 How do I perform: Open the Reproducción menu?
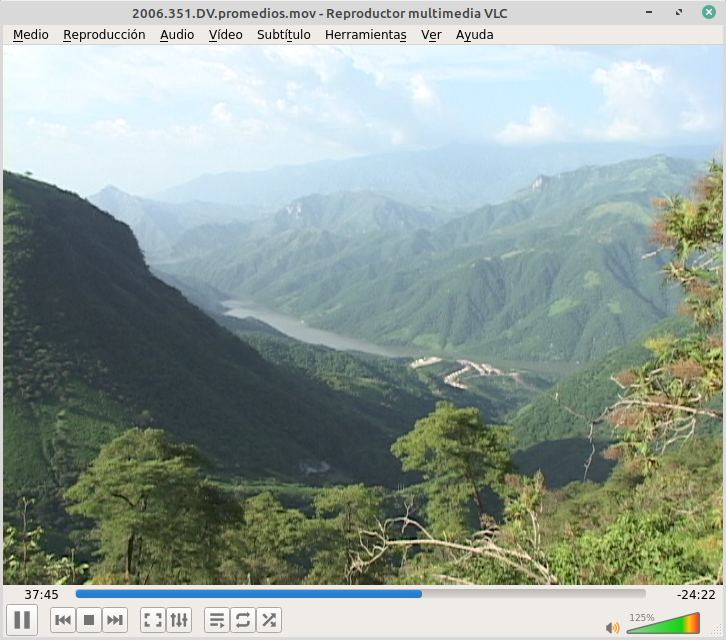point(104,35)
